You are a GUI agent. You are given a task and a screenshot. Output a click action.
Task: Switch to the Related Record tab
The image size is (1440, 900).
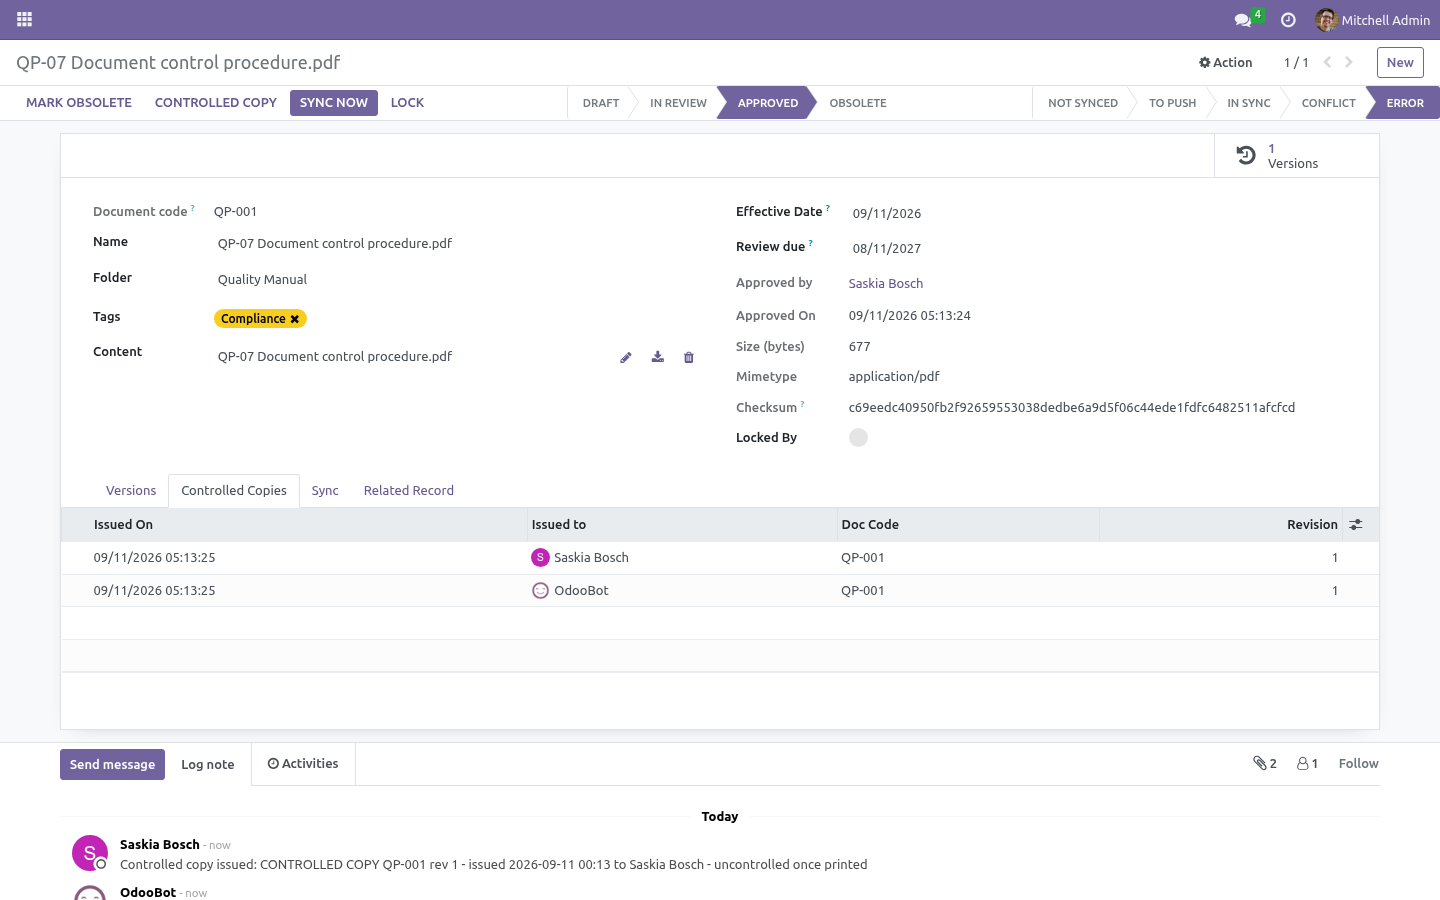[409, 490]
